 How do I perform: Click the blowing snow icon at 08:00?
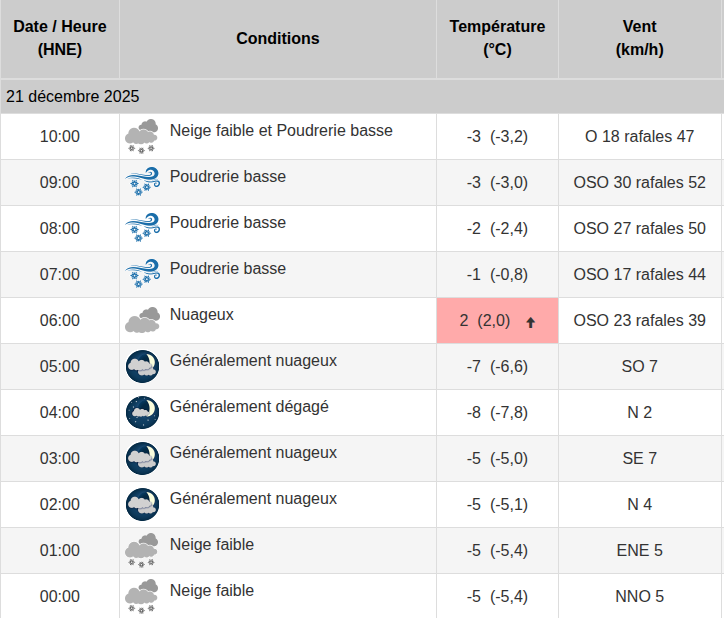(x=142, y=228)
